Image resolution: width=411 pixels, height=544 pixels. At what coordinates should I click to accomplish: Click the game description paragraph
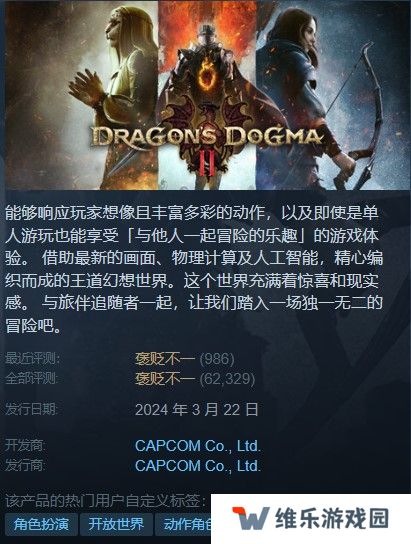point(194,270)
